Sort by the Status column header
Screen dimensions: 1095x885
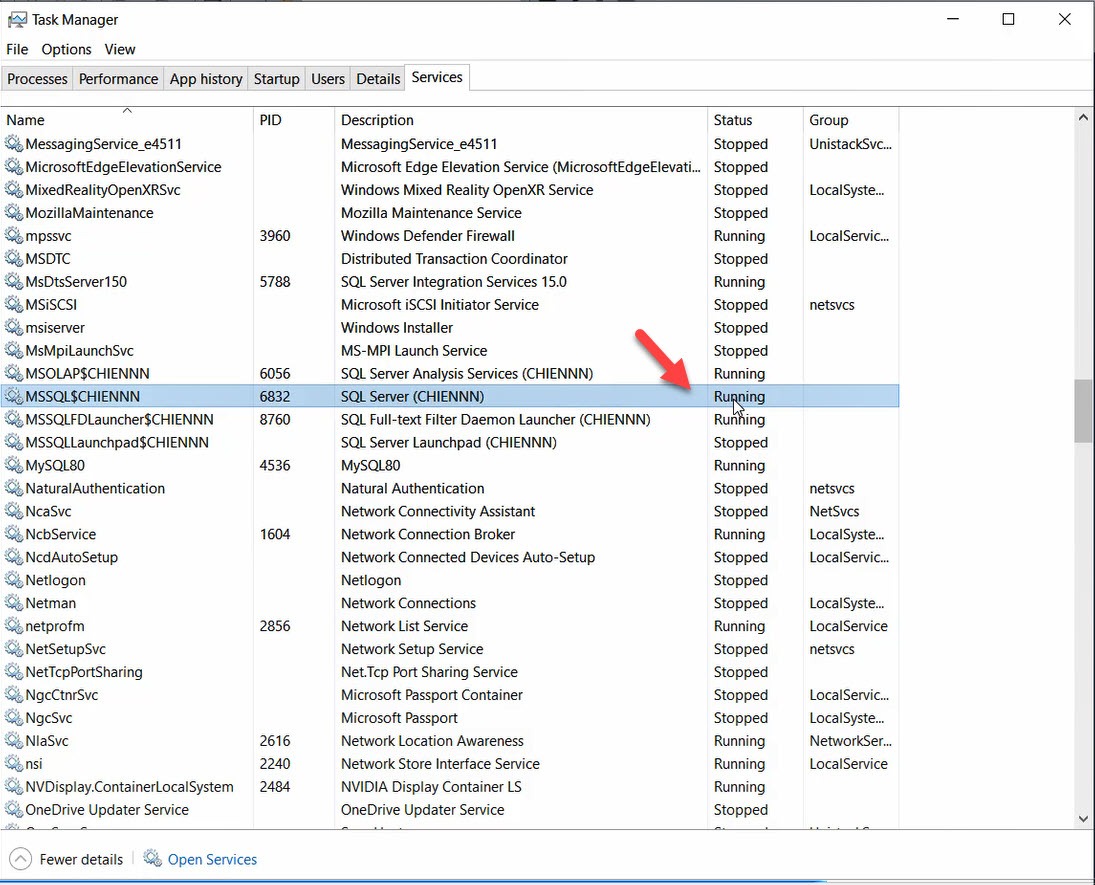coord(755,119)
